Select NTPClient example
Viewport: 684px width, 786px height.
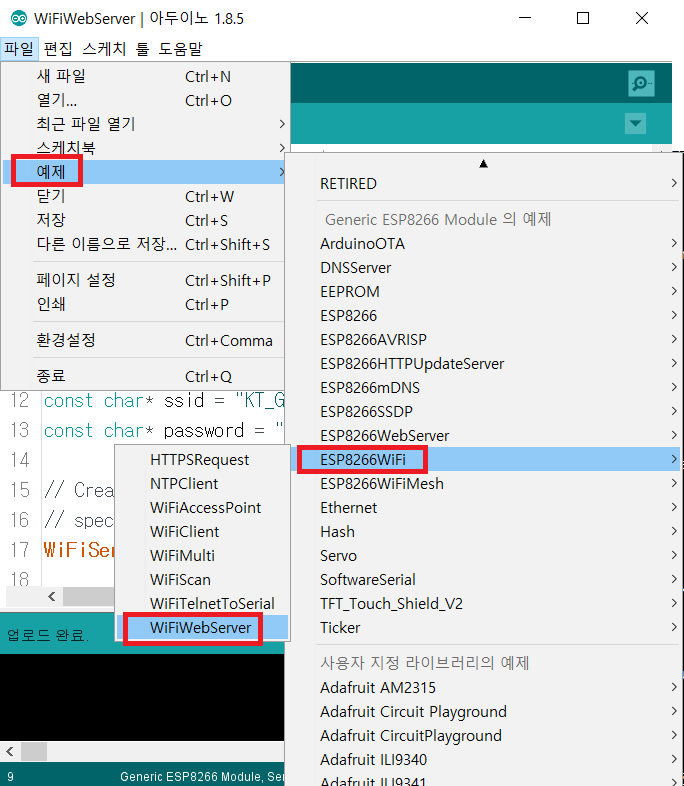(202, 484)
